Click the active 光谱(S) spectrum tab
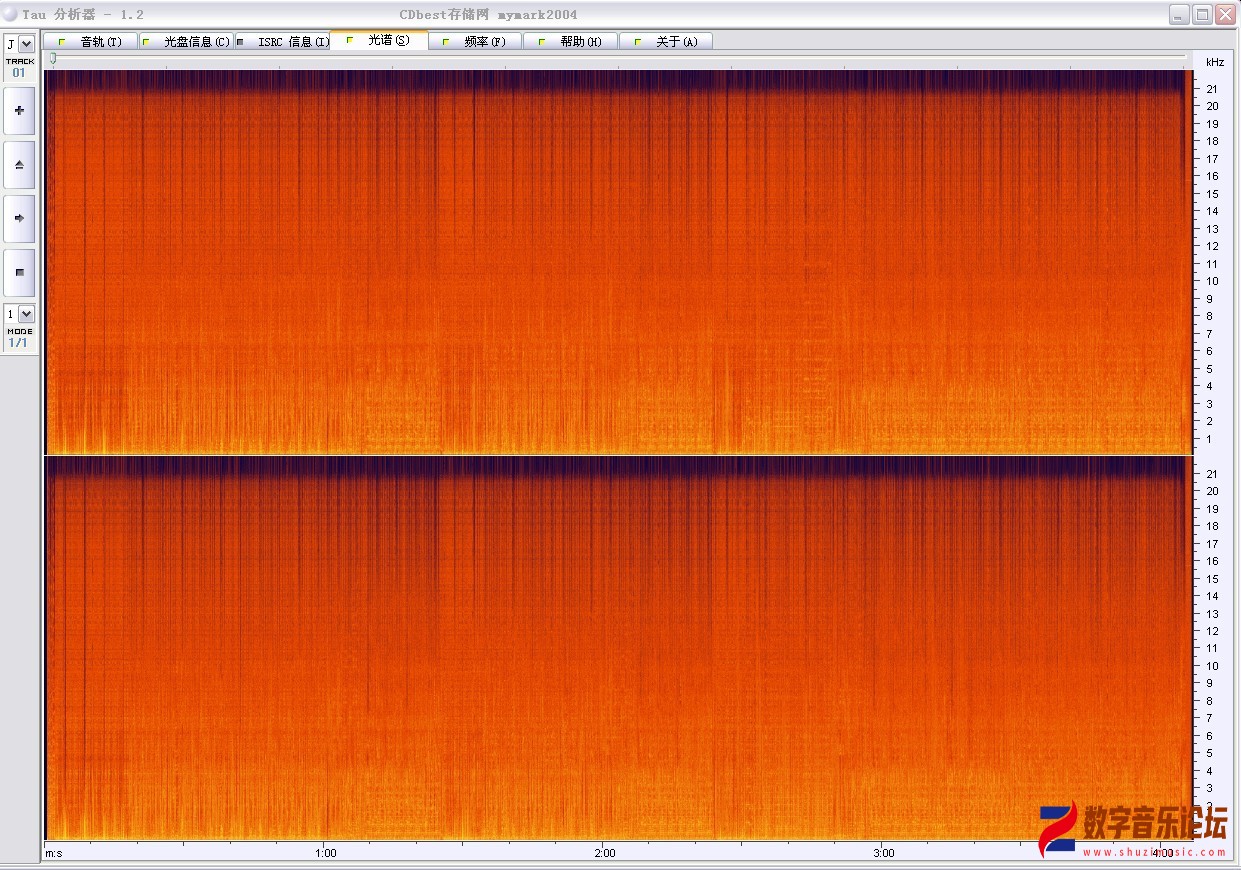This screenshot has height=870, width=1241. (379, 40)
